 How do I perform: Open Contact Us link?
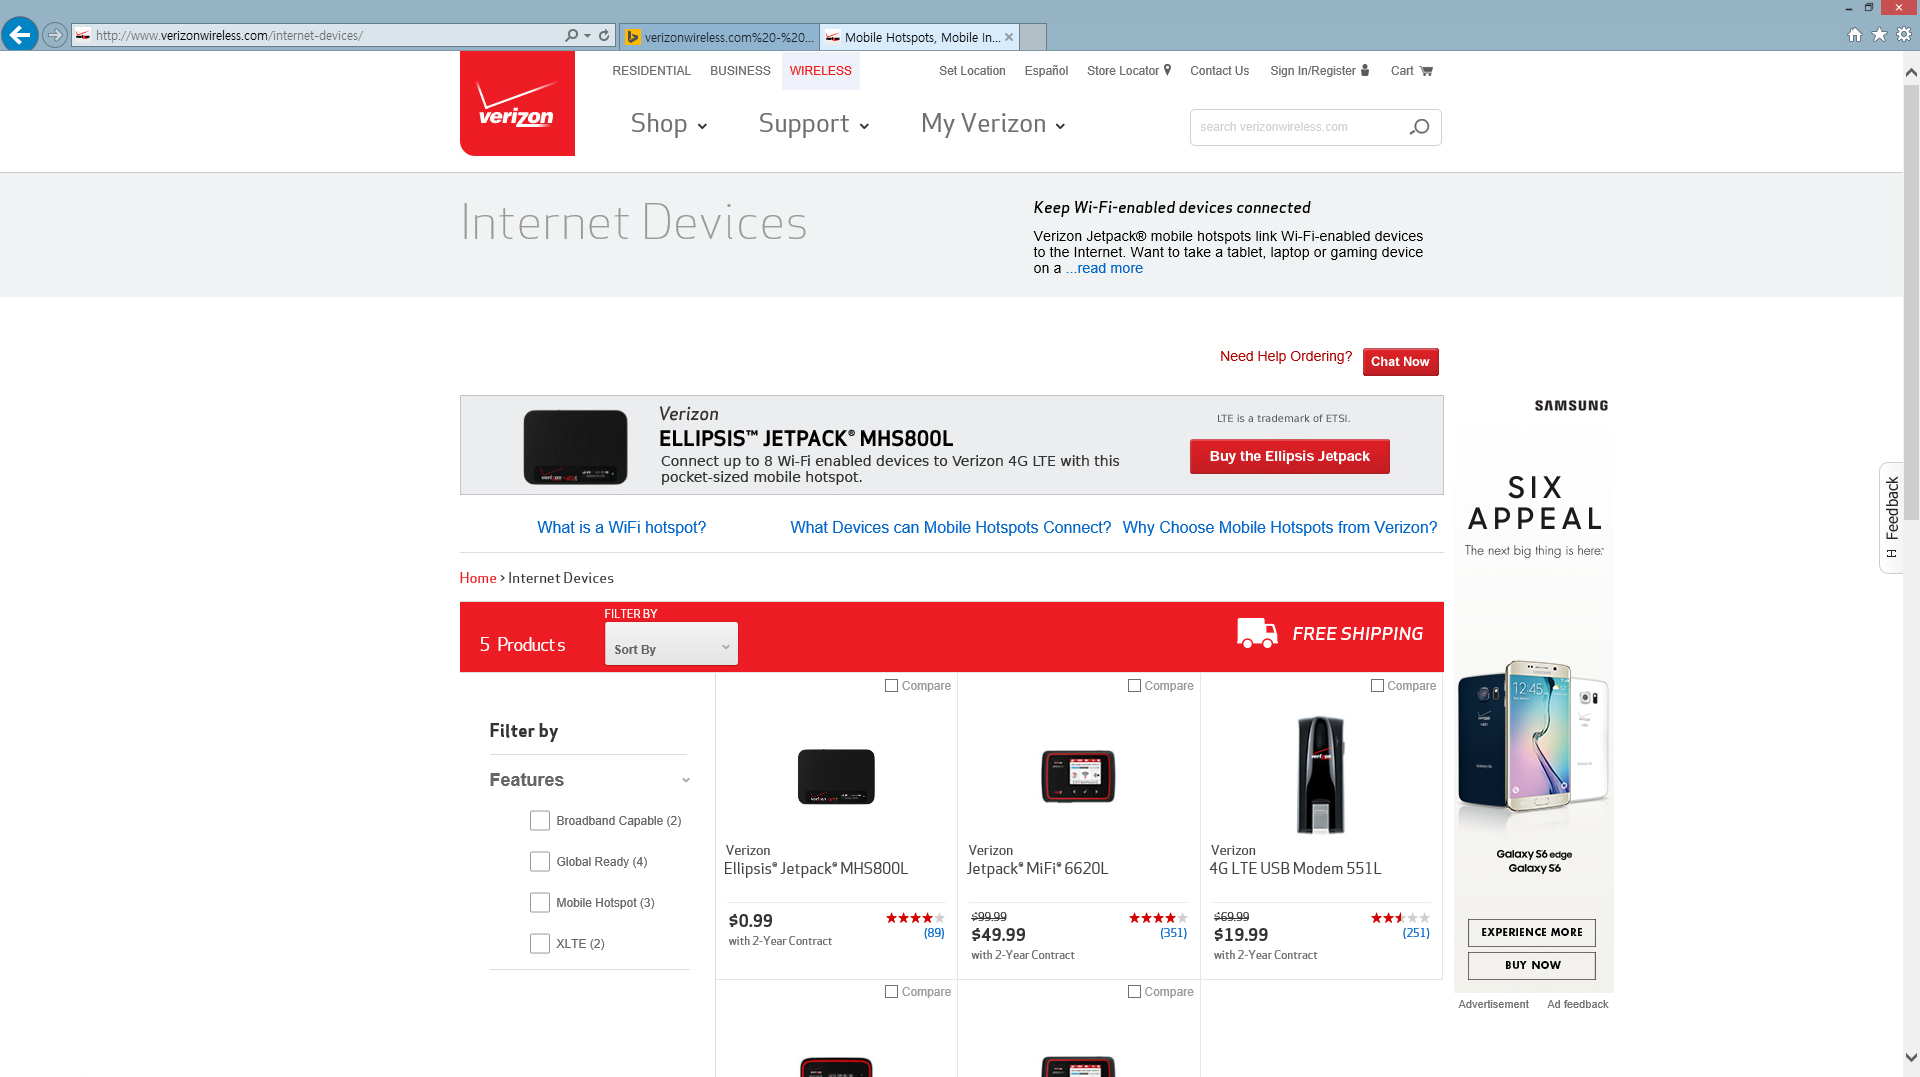pos(1219,71)
